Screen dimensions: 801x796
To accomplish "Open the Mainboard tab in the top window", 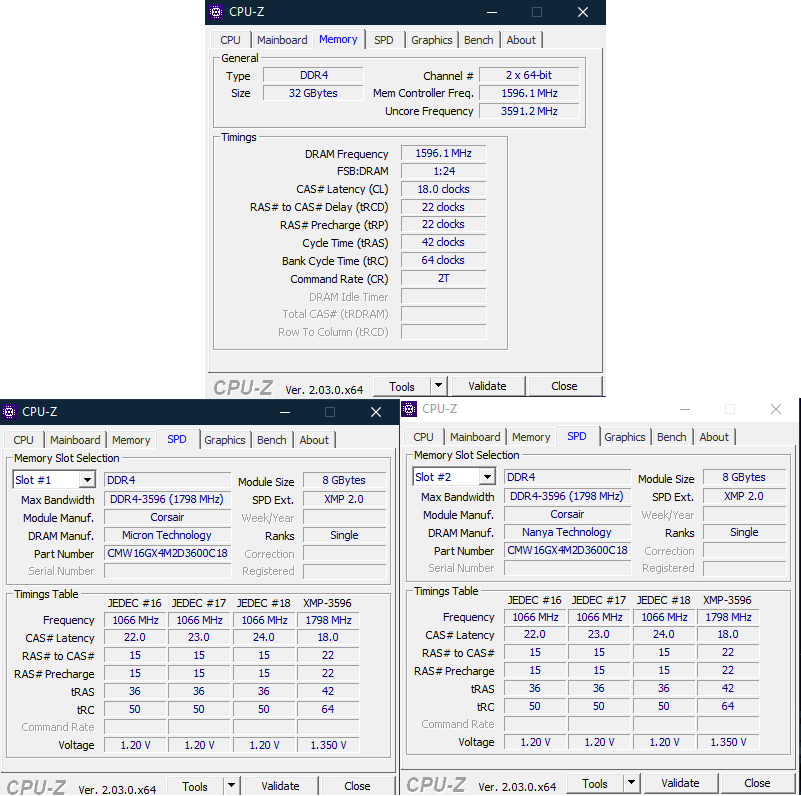I will 282,40.
